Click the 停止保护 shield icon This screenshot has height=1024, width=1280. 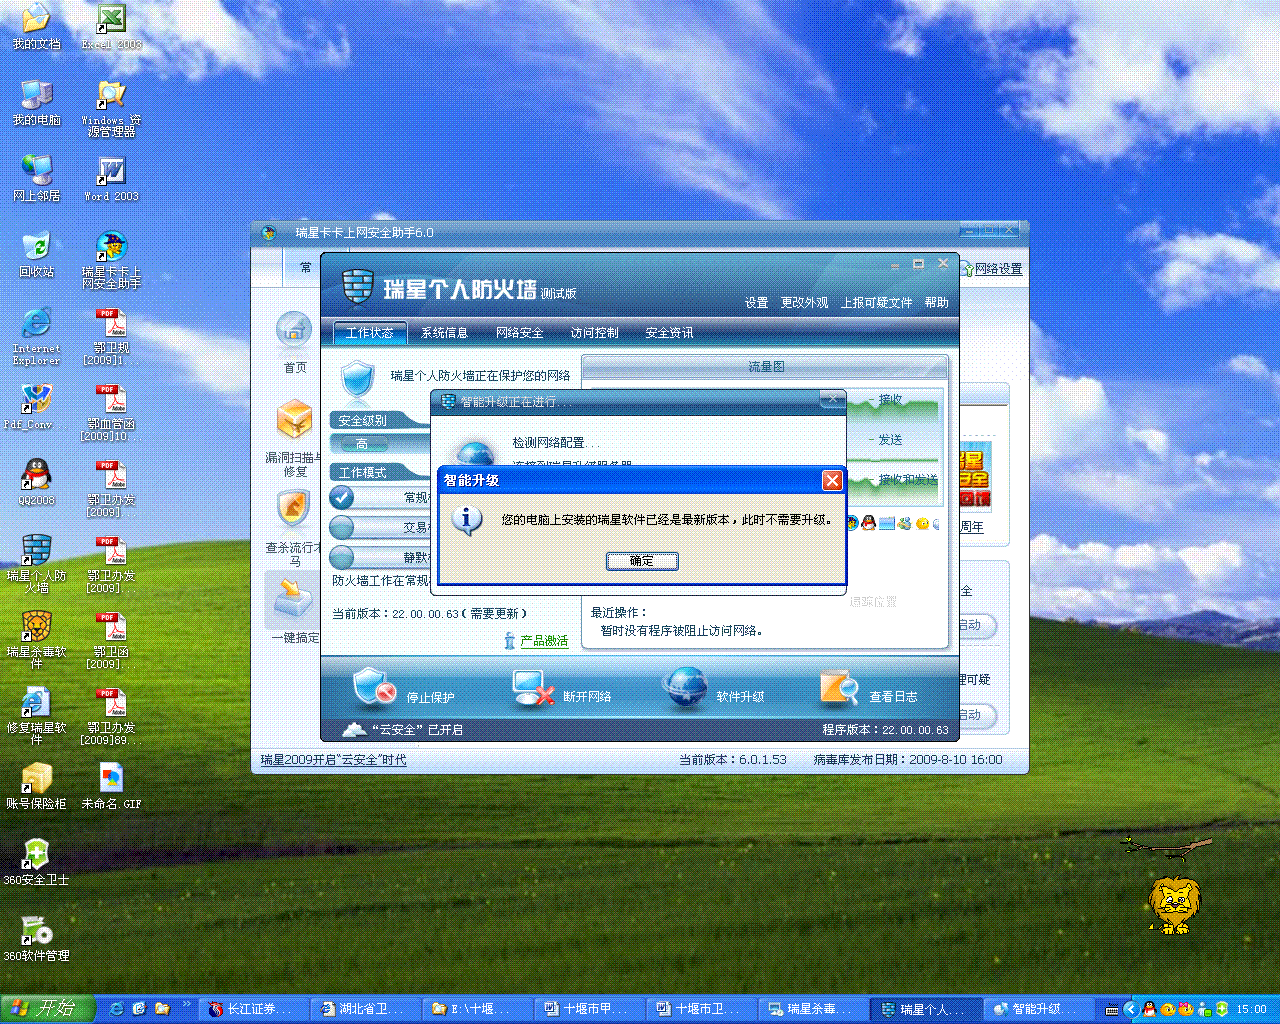[x=374, y=688]
